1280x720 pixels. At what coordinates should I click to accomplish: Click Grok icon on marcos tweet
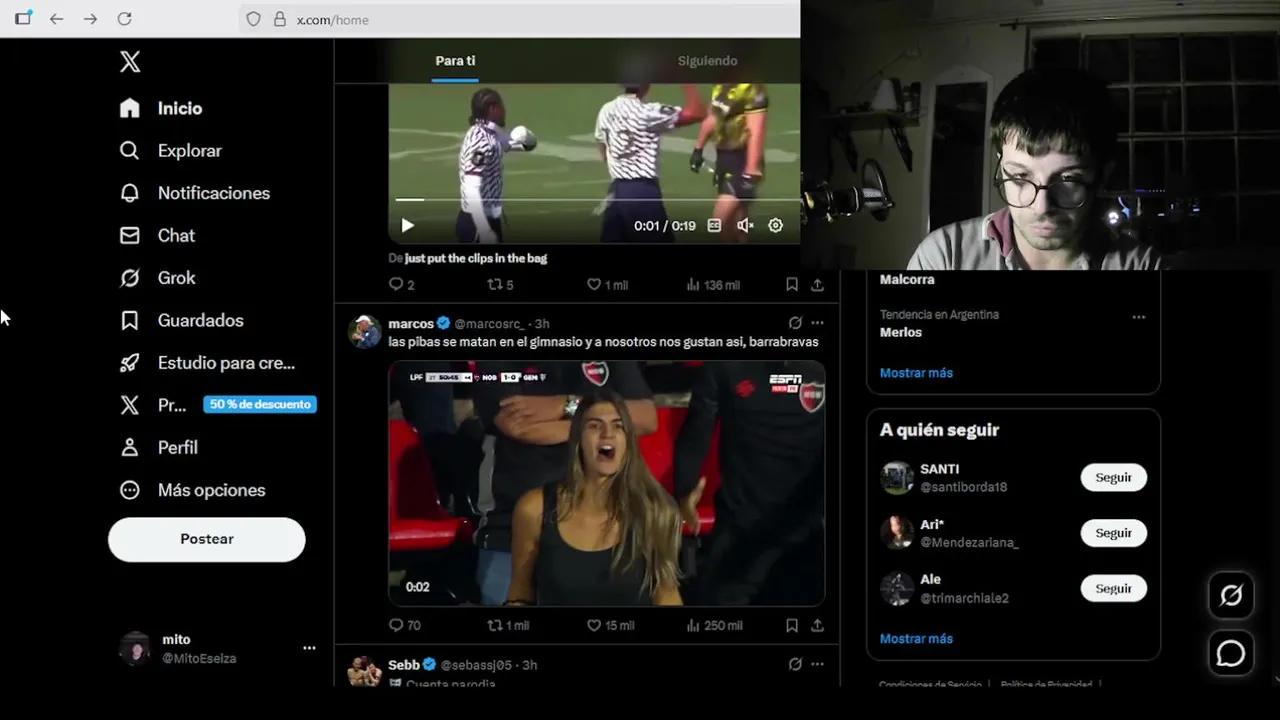(x=795, y=323)
